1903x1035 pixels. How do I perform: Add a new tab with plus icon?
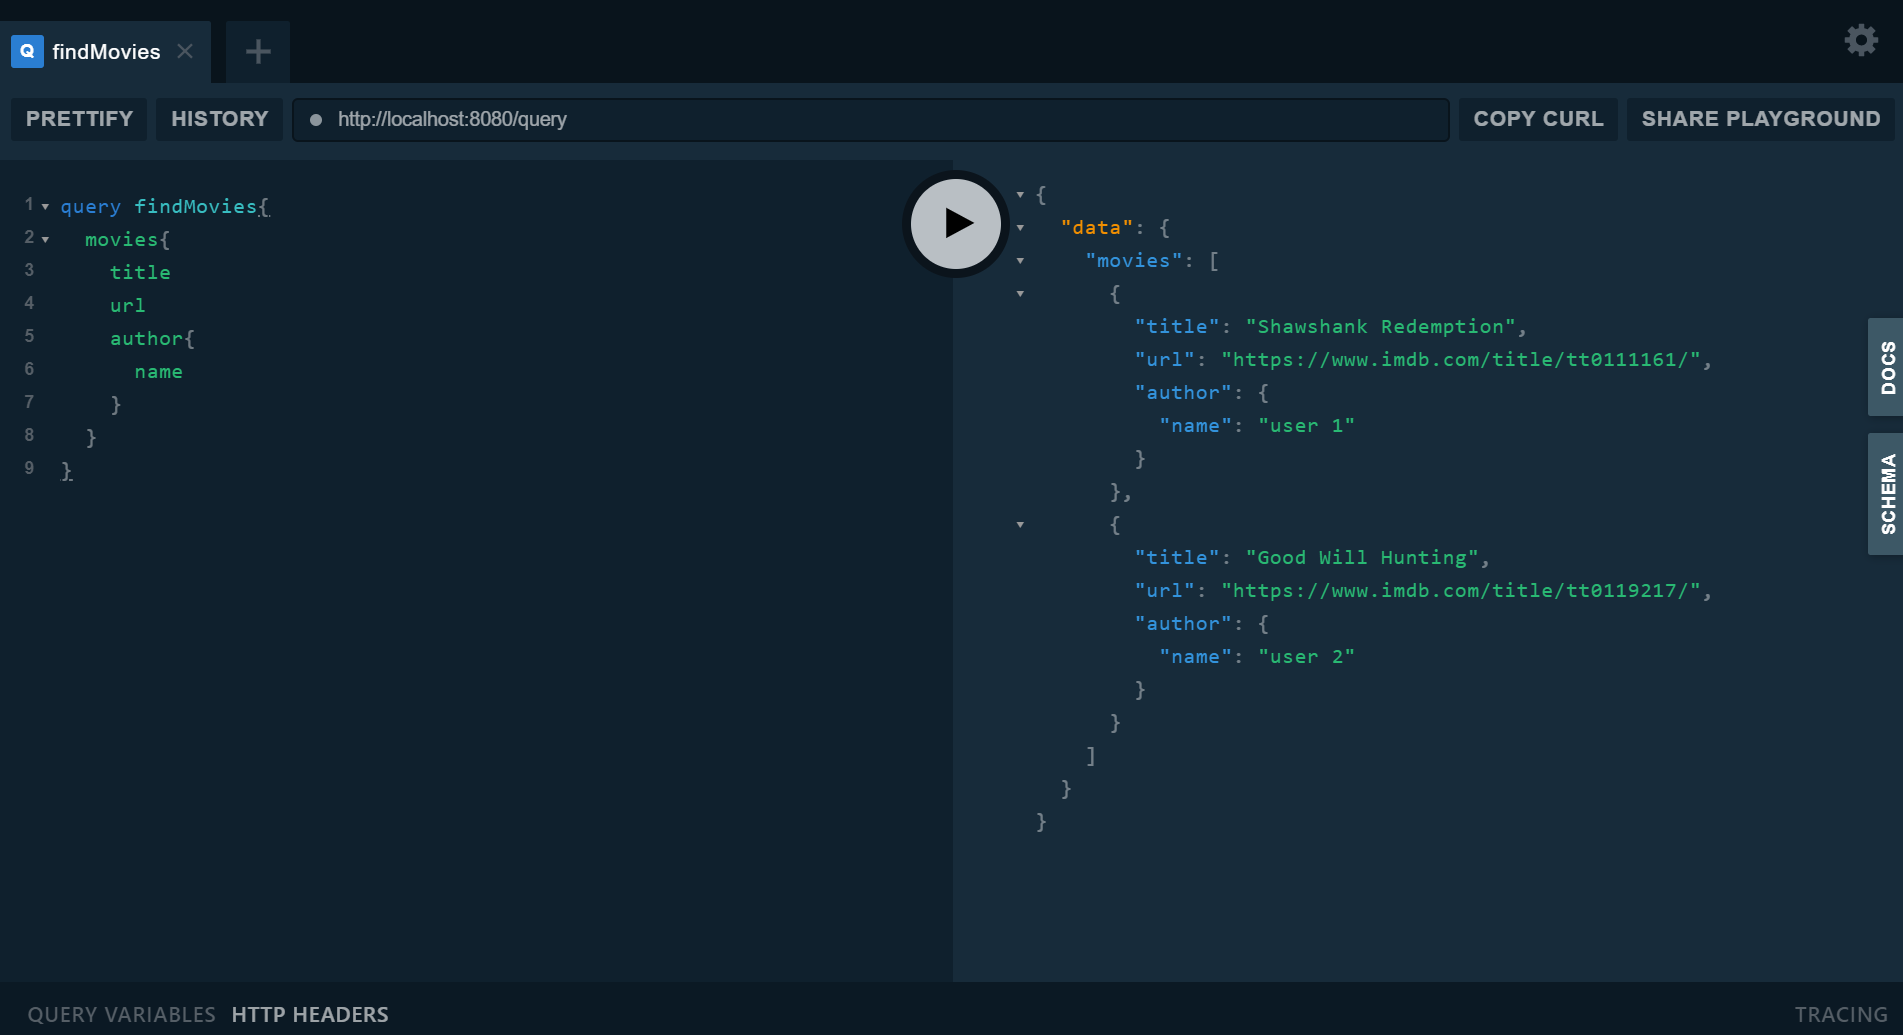point(258,51)
